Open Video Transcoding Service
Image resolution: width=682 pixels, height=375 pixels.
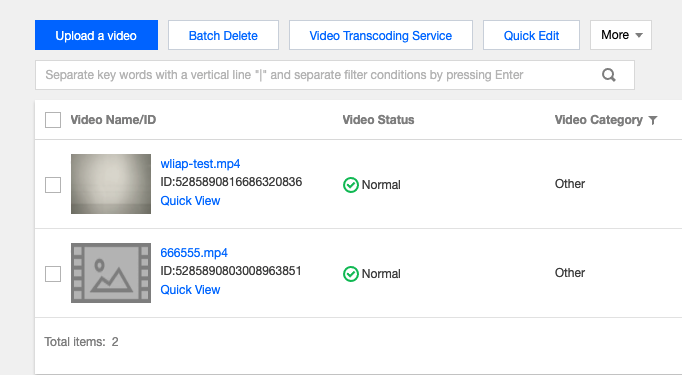(x=381, y=35)
